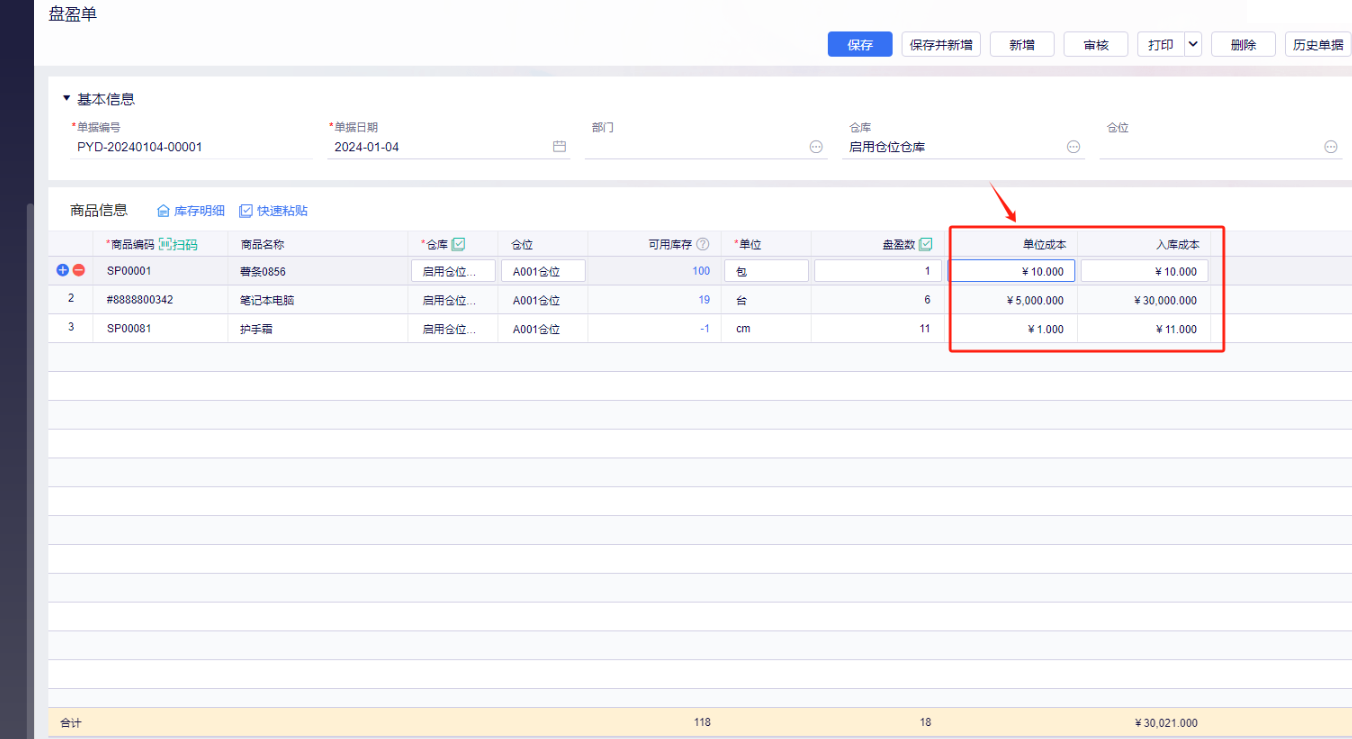Click the 仓位 input in SP00001 row

pos(543,271)
